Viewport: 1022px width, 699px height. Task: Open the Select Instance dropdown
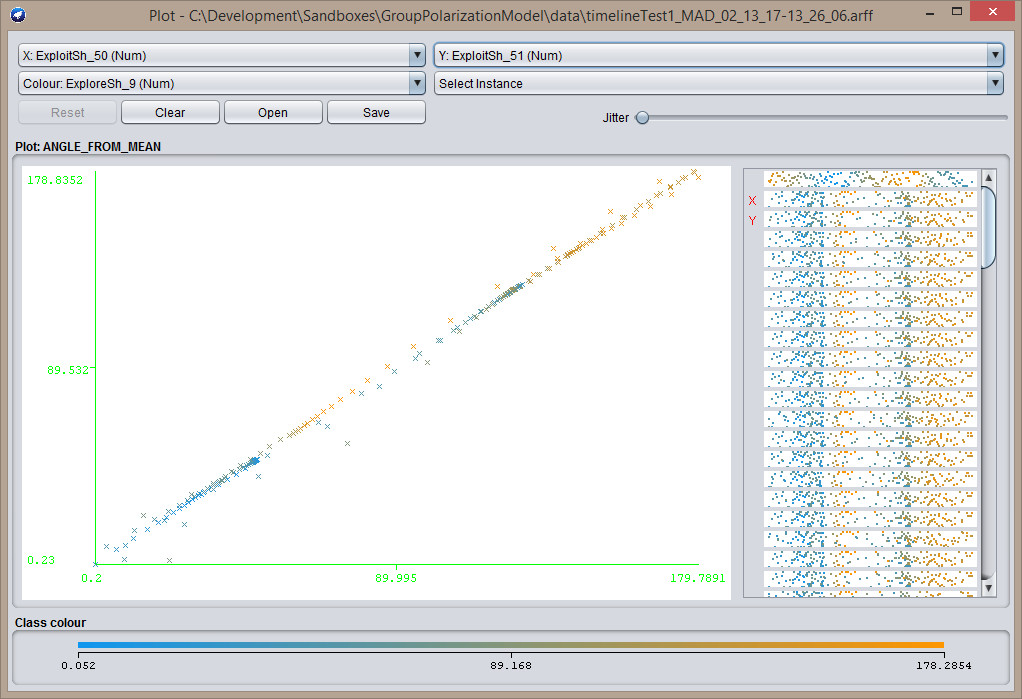pos(718,84)
